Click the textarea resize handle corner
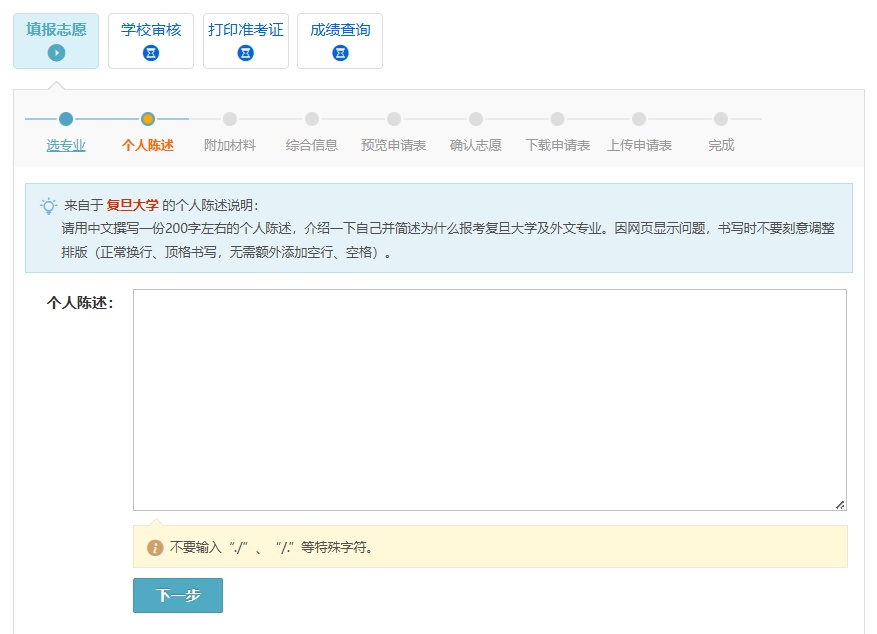This screenshot has width=877, height=634. (840, 504)
